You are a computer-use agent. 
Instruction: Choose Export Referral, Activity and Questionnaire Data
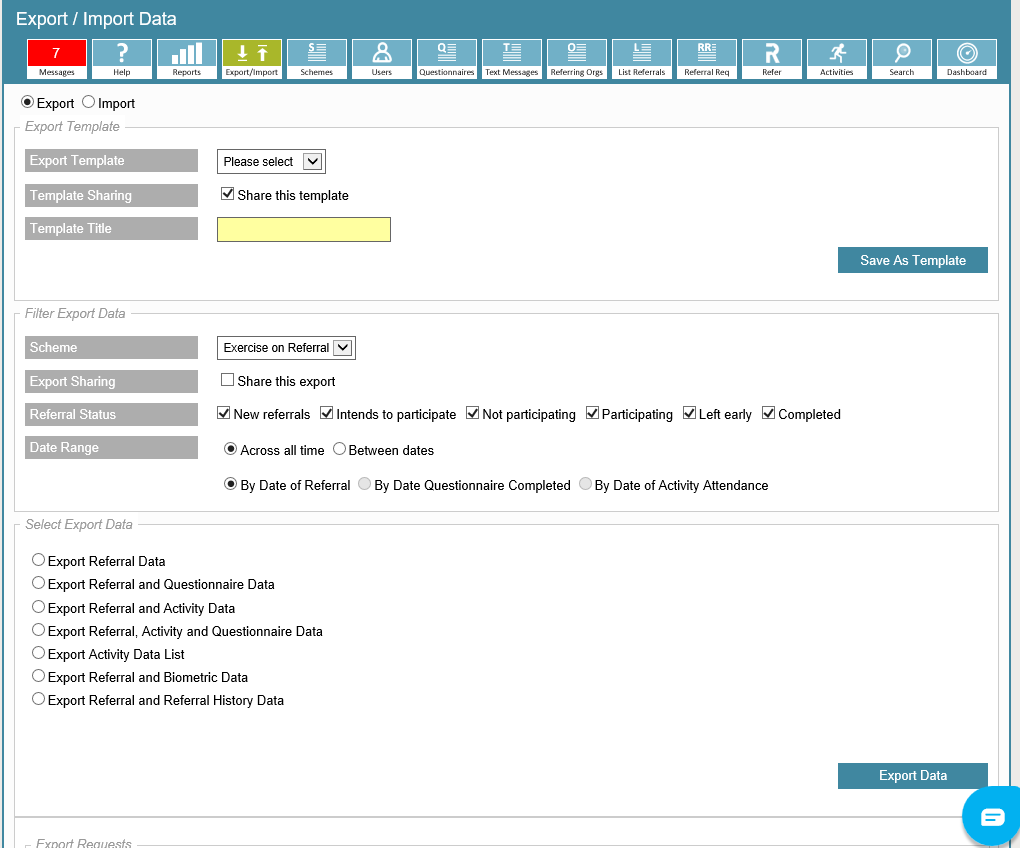click(39, 629)
